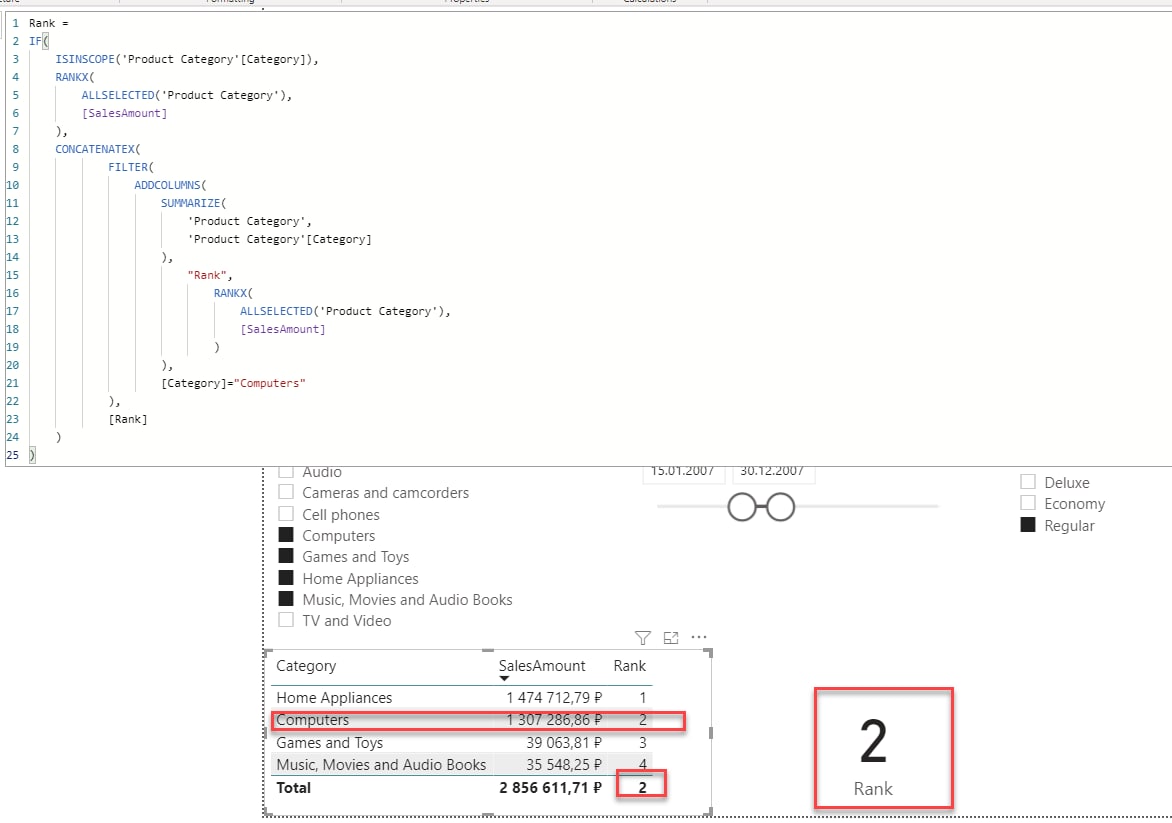Open the table visual filter icon
This screenshot has width=1172, height=823.
pos(642,638)
